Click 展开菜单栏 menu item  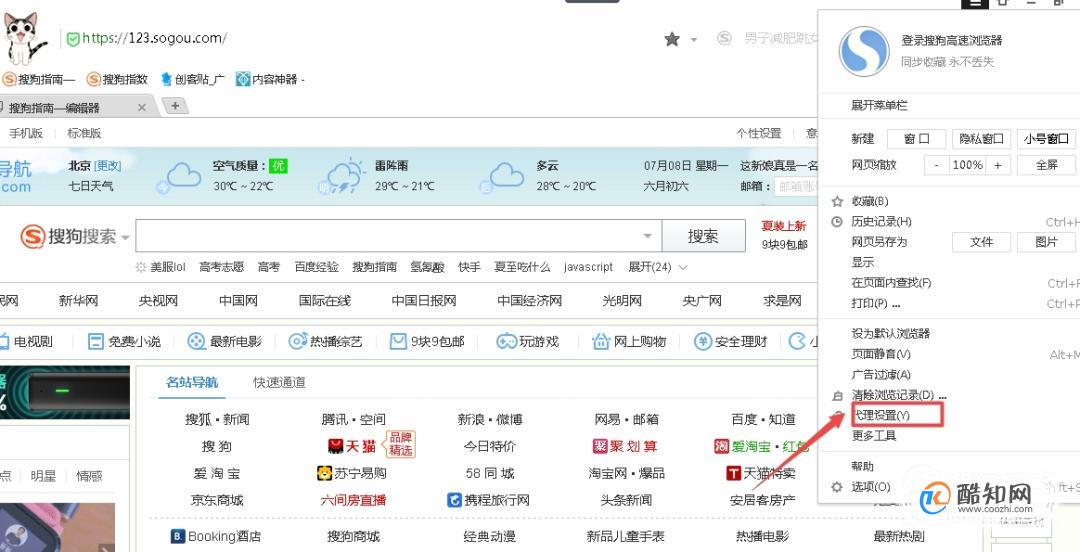(879, 105)
